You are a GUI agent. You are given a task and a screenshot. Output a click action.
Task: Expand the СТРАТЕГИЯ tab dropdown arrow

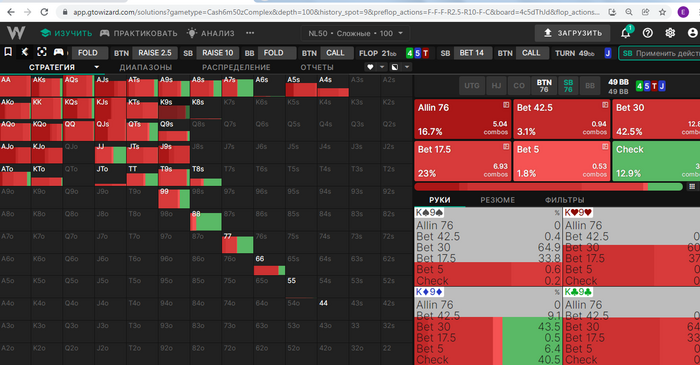[x=96, y=67]
